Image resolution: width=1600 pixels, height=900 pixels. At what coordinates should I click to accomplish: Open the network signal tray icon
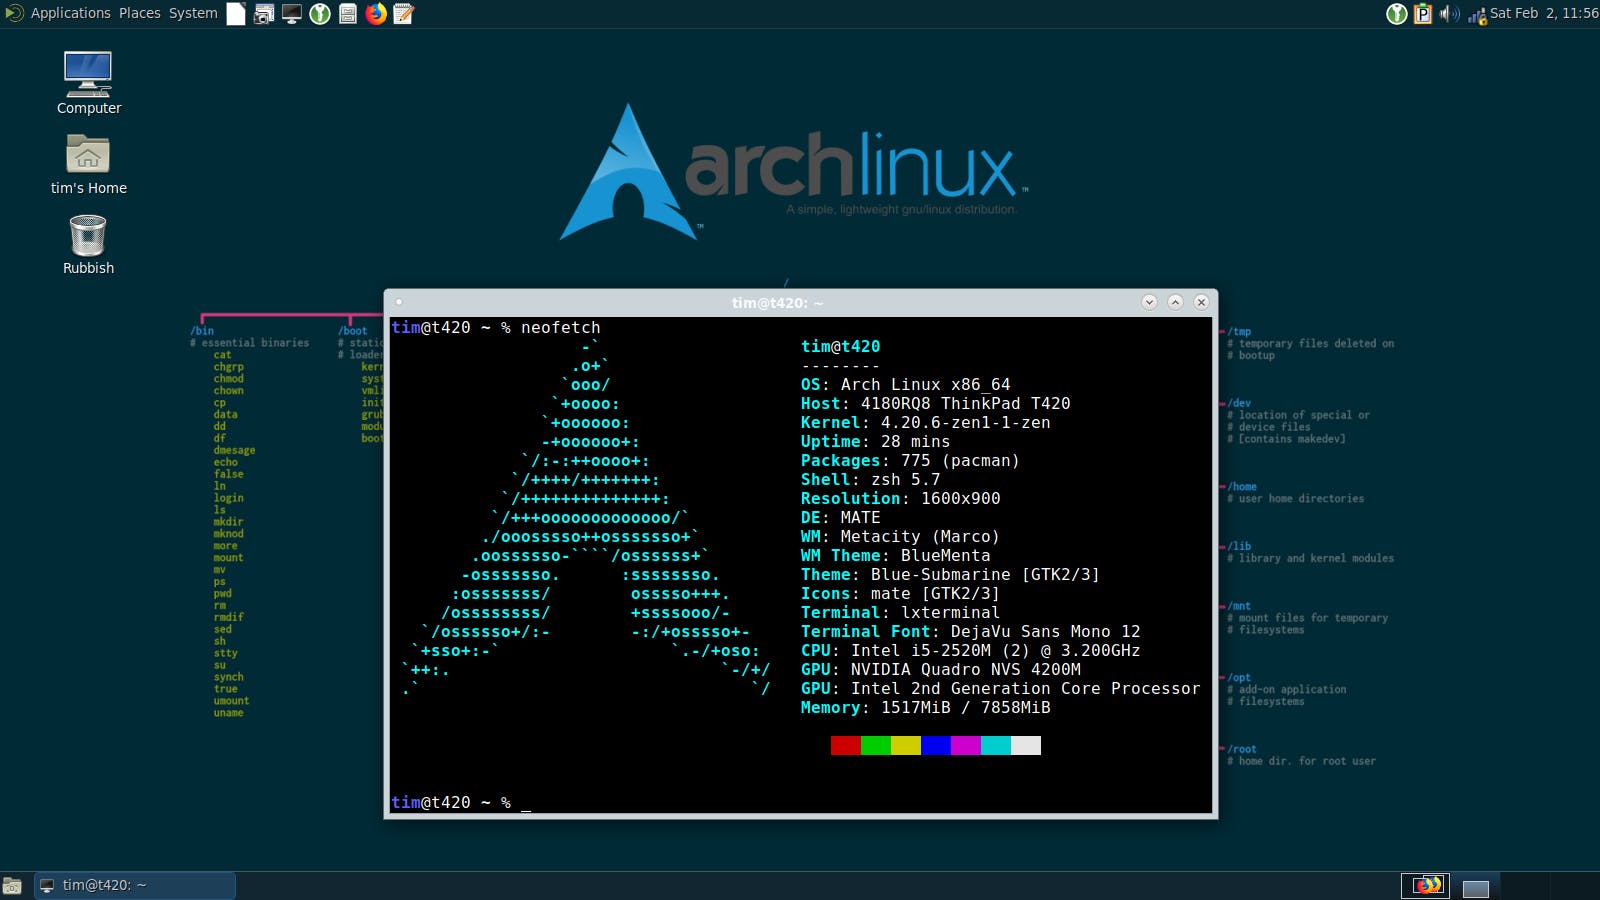(1477, 14)
